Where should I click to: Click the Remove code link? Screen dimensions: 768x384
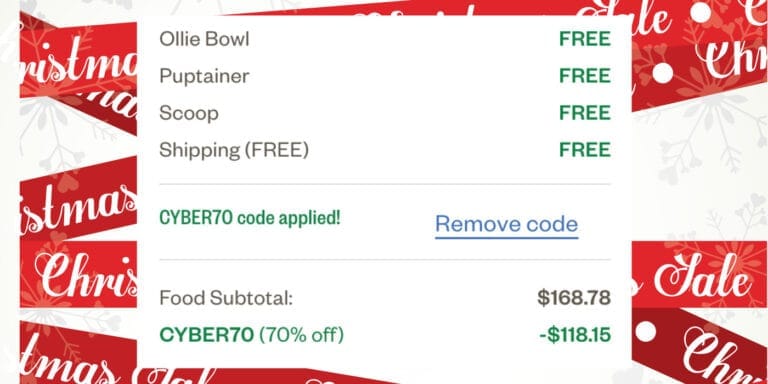click(x=506, y=224)
